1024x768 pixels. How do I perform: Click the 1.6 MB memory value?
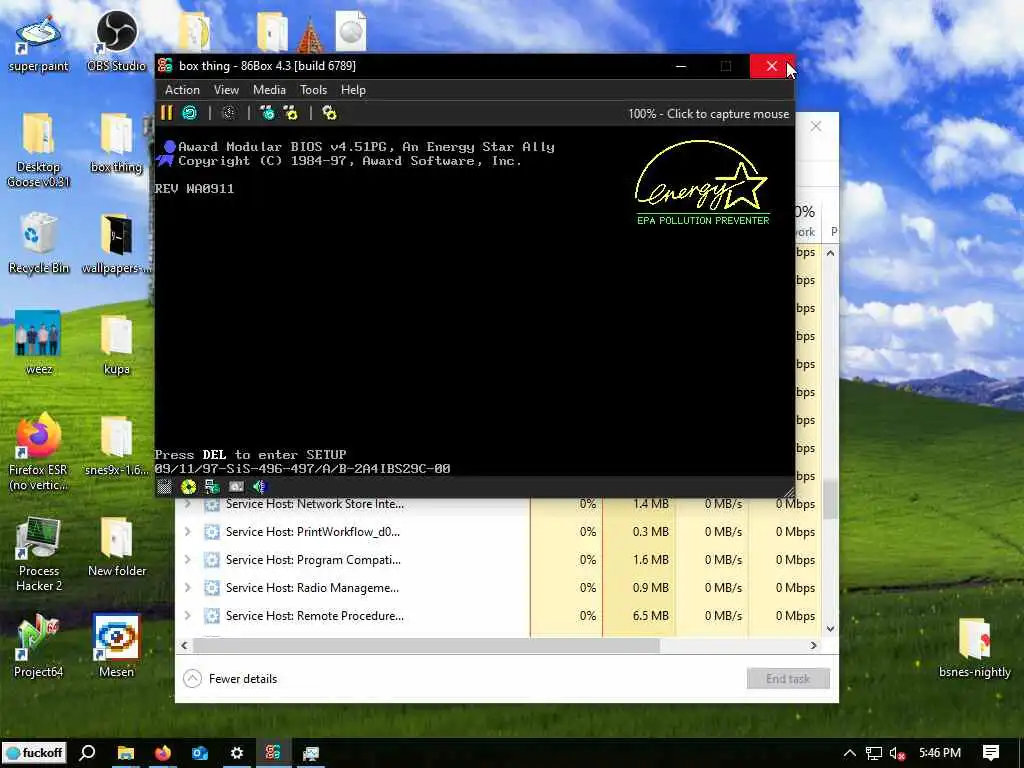[x=650, y=560]
